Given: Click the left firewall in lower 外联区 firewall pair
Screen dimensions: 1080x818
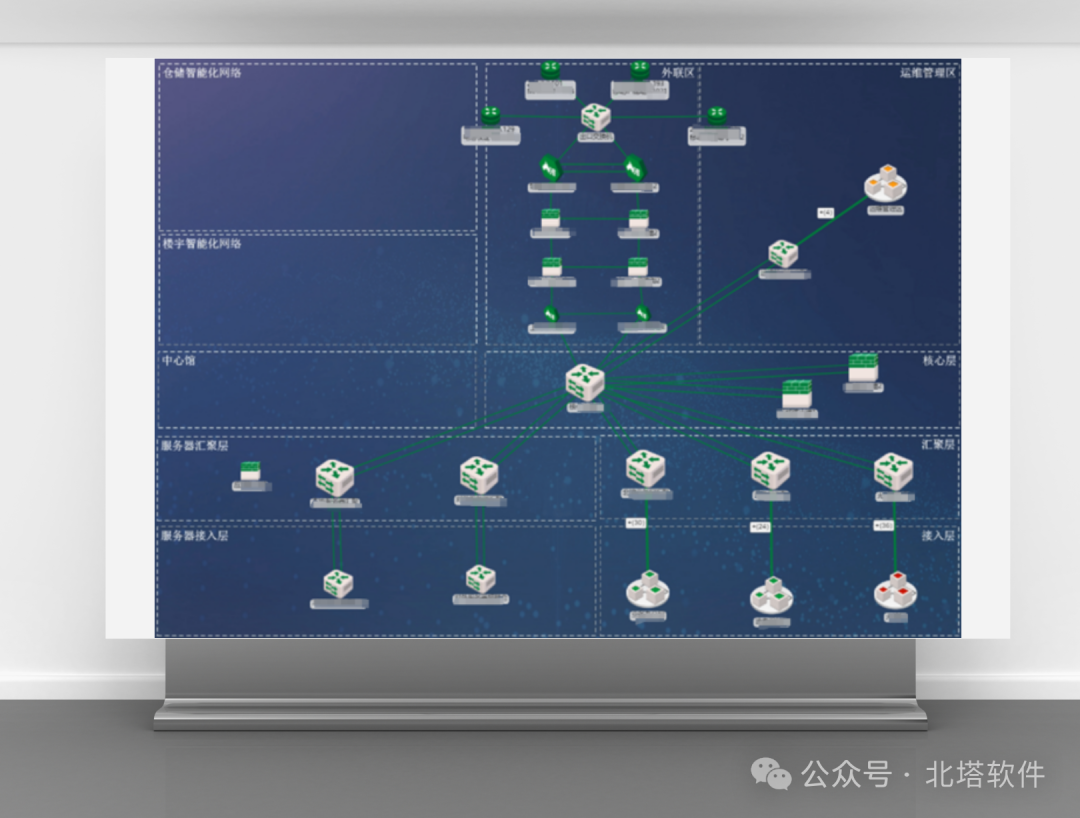Looking at the screenshot, I should coord(552,267).
